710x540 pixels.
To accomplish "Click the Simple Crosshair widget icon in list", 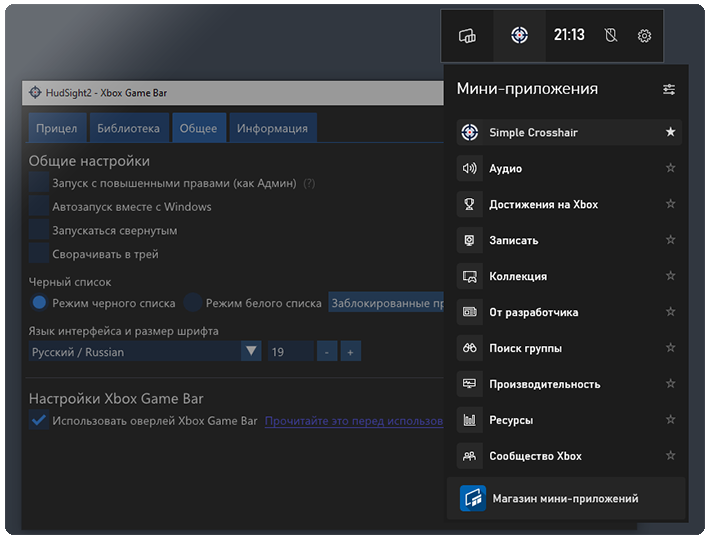I will coord(470,132).
